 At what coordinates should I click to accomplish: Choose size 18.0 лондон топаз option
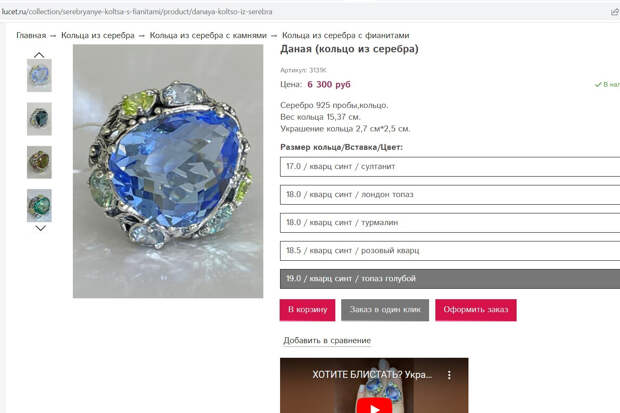click(x=450, y=195)
